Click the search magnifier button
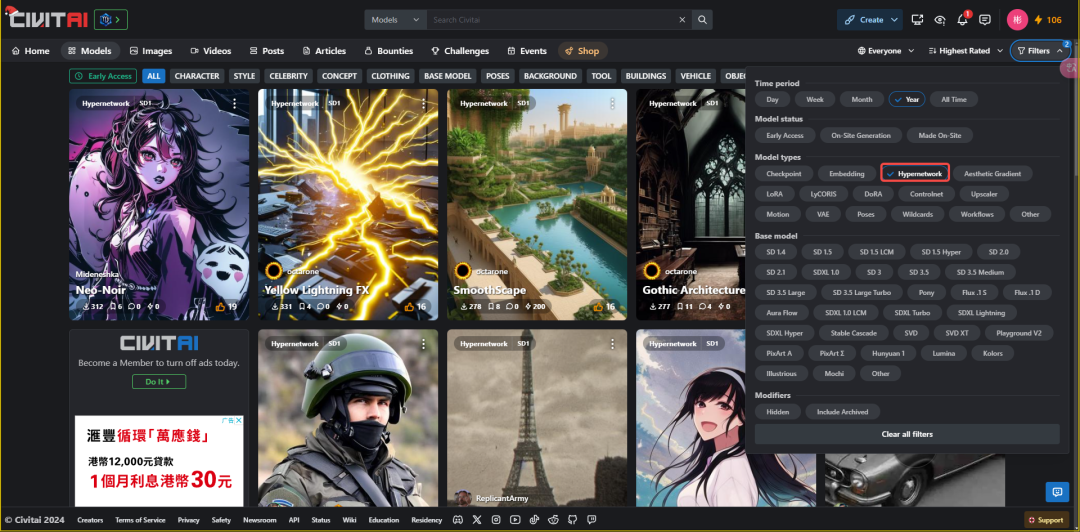The width and height of the screenshot is (1080, 532). click(x=703, y=20)
